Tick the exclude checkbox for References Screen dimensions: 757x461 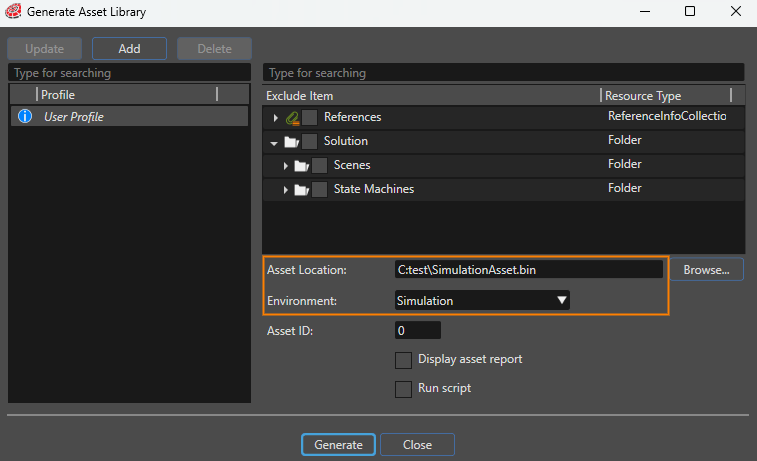(309, 117)
